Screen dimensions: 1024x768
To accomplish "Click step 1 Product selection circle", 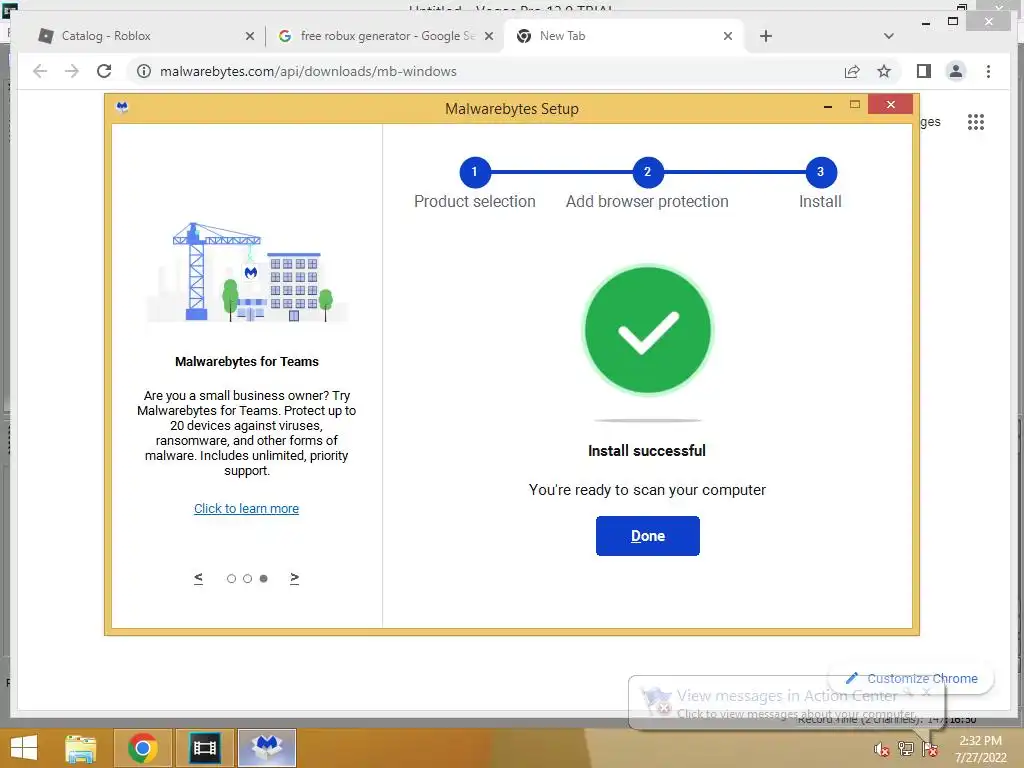I will 475,172.
